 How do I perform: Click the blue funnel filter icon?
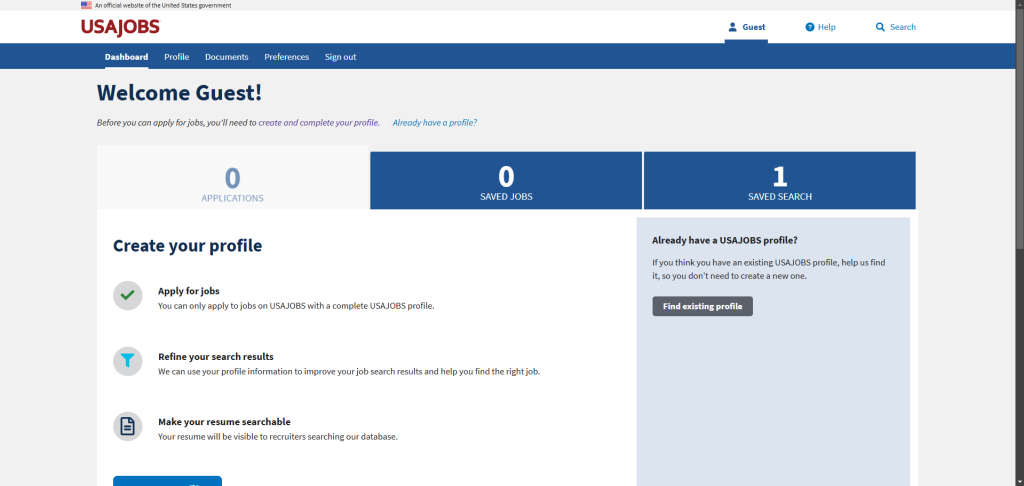click(x=127, y=361)
